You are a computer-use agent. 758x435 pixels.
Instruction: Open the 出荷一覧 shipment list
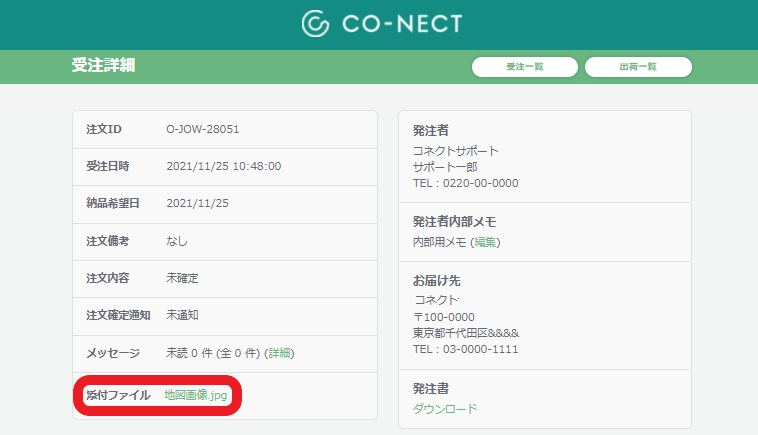(638, 67)
